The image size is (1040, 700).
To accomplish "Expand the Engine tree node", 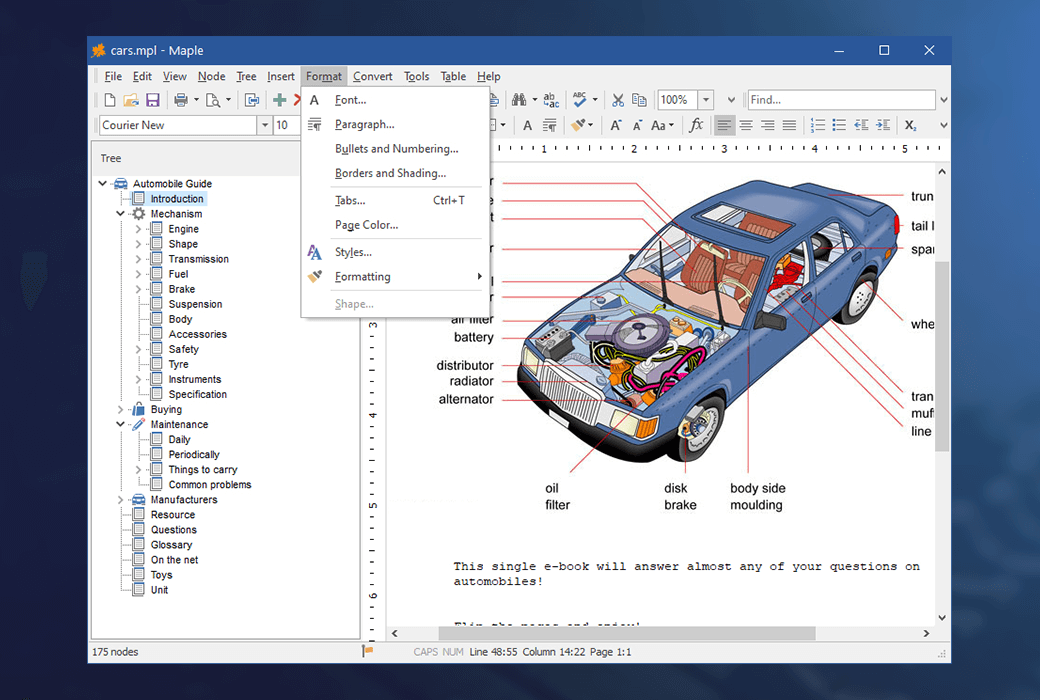I will pyautogui.click(x=138, y=229).
